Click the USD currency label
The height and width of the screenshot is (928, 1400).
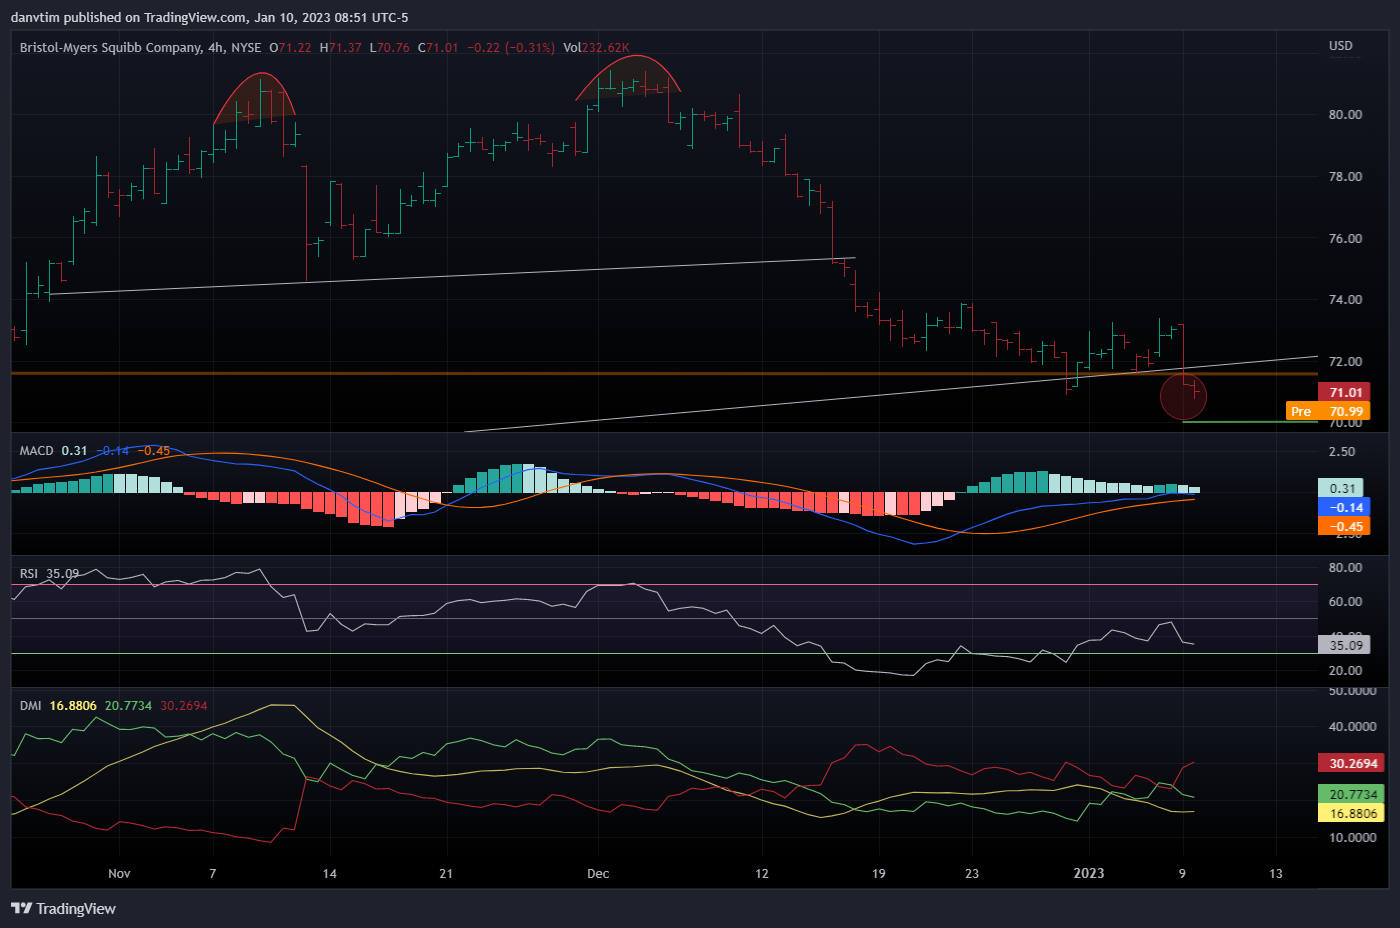coord(1341,46)
